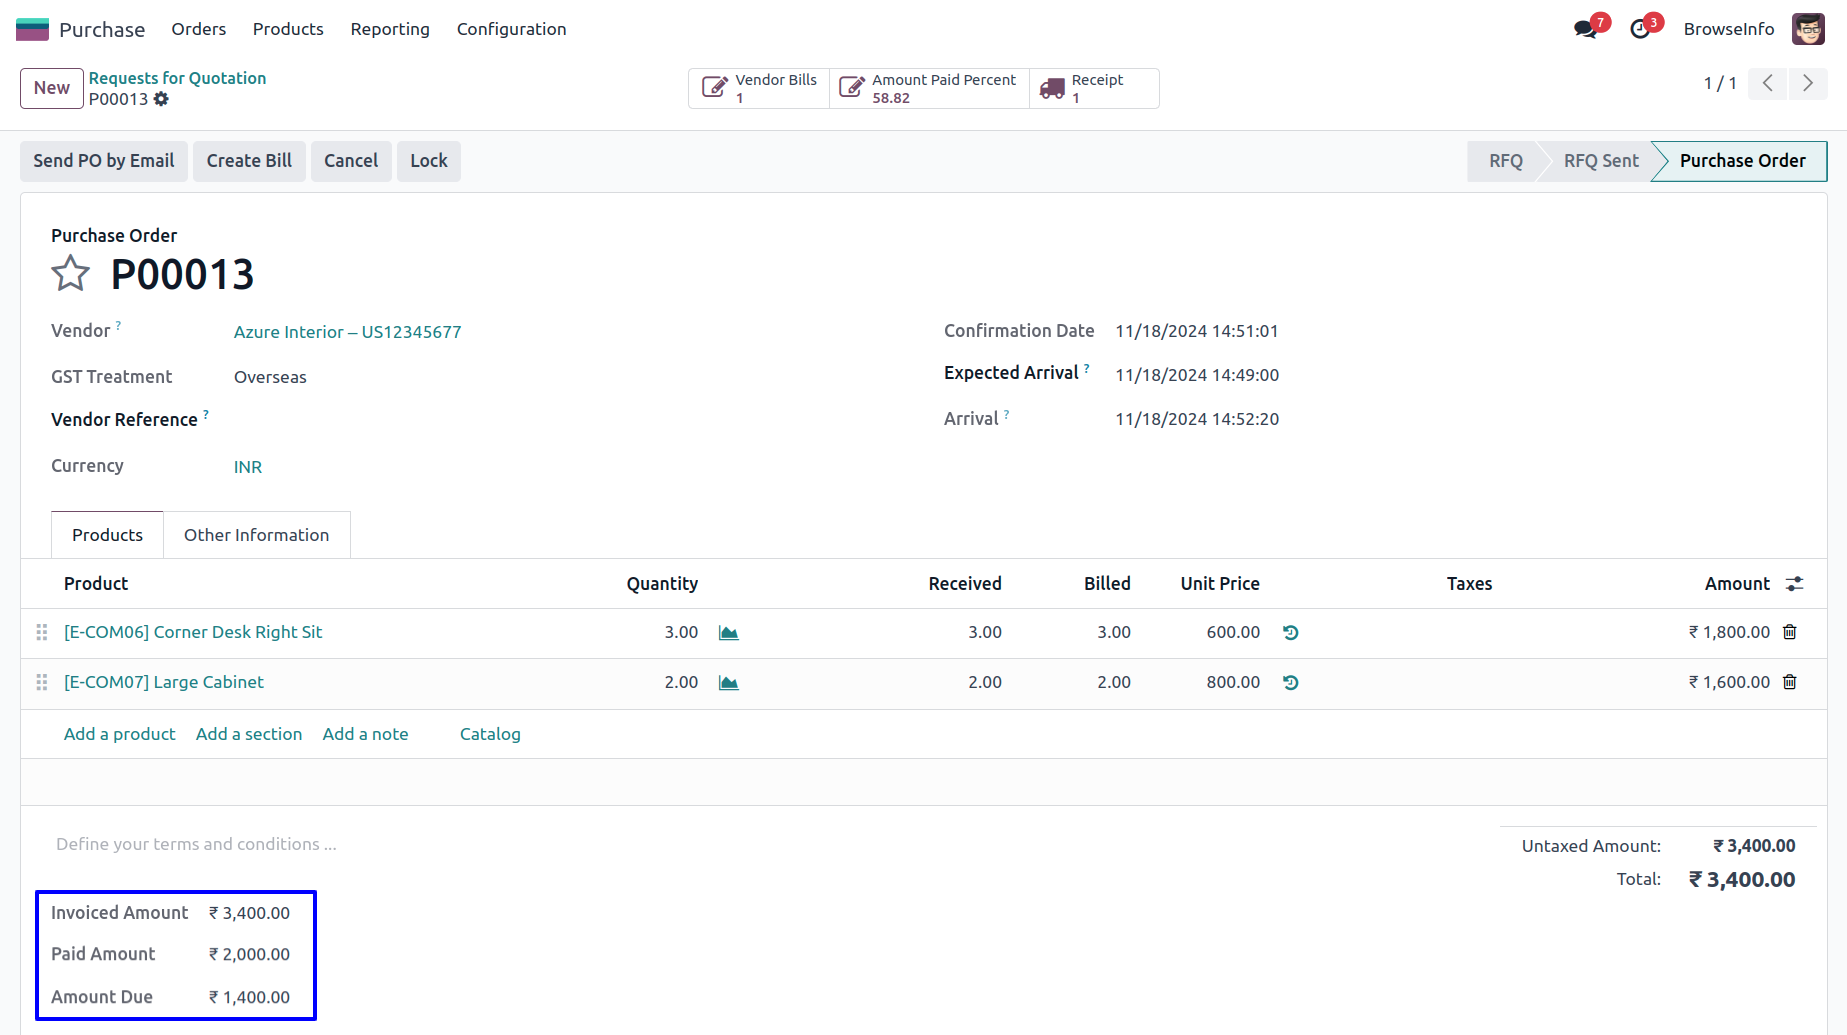Delete the Corner Desk Right Sit line
1847x1035 pixels.
pyautogui.click(x=1790, y=632)
